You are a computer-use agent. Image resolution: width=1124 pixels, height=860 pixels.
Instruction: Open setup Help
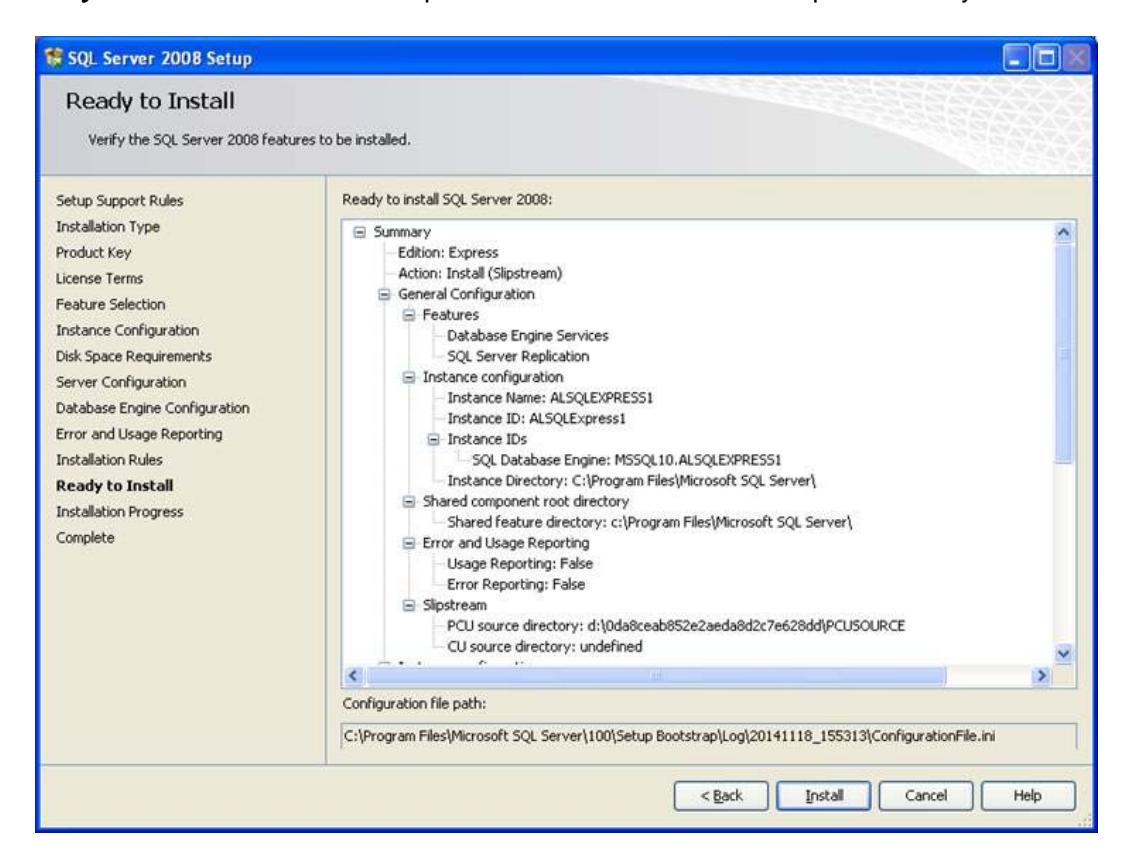click(1027, 796)
